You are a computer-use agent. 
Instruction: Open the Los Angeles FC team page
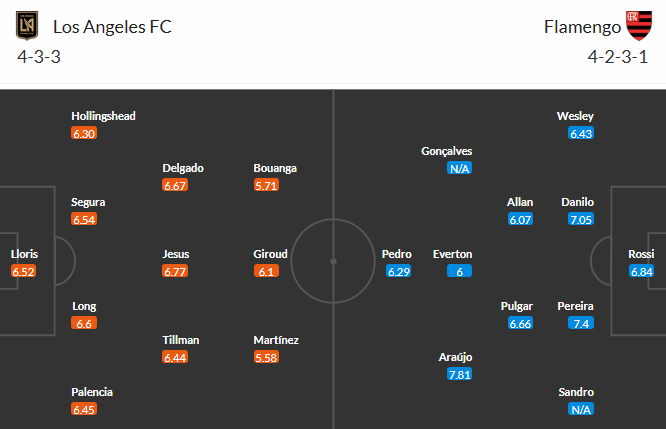(113, 27)
